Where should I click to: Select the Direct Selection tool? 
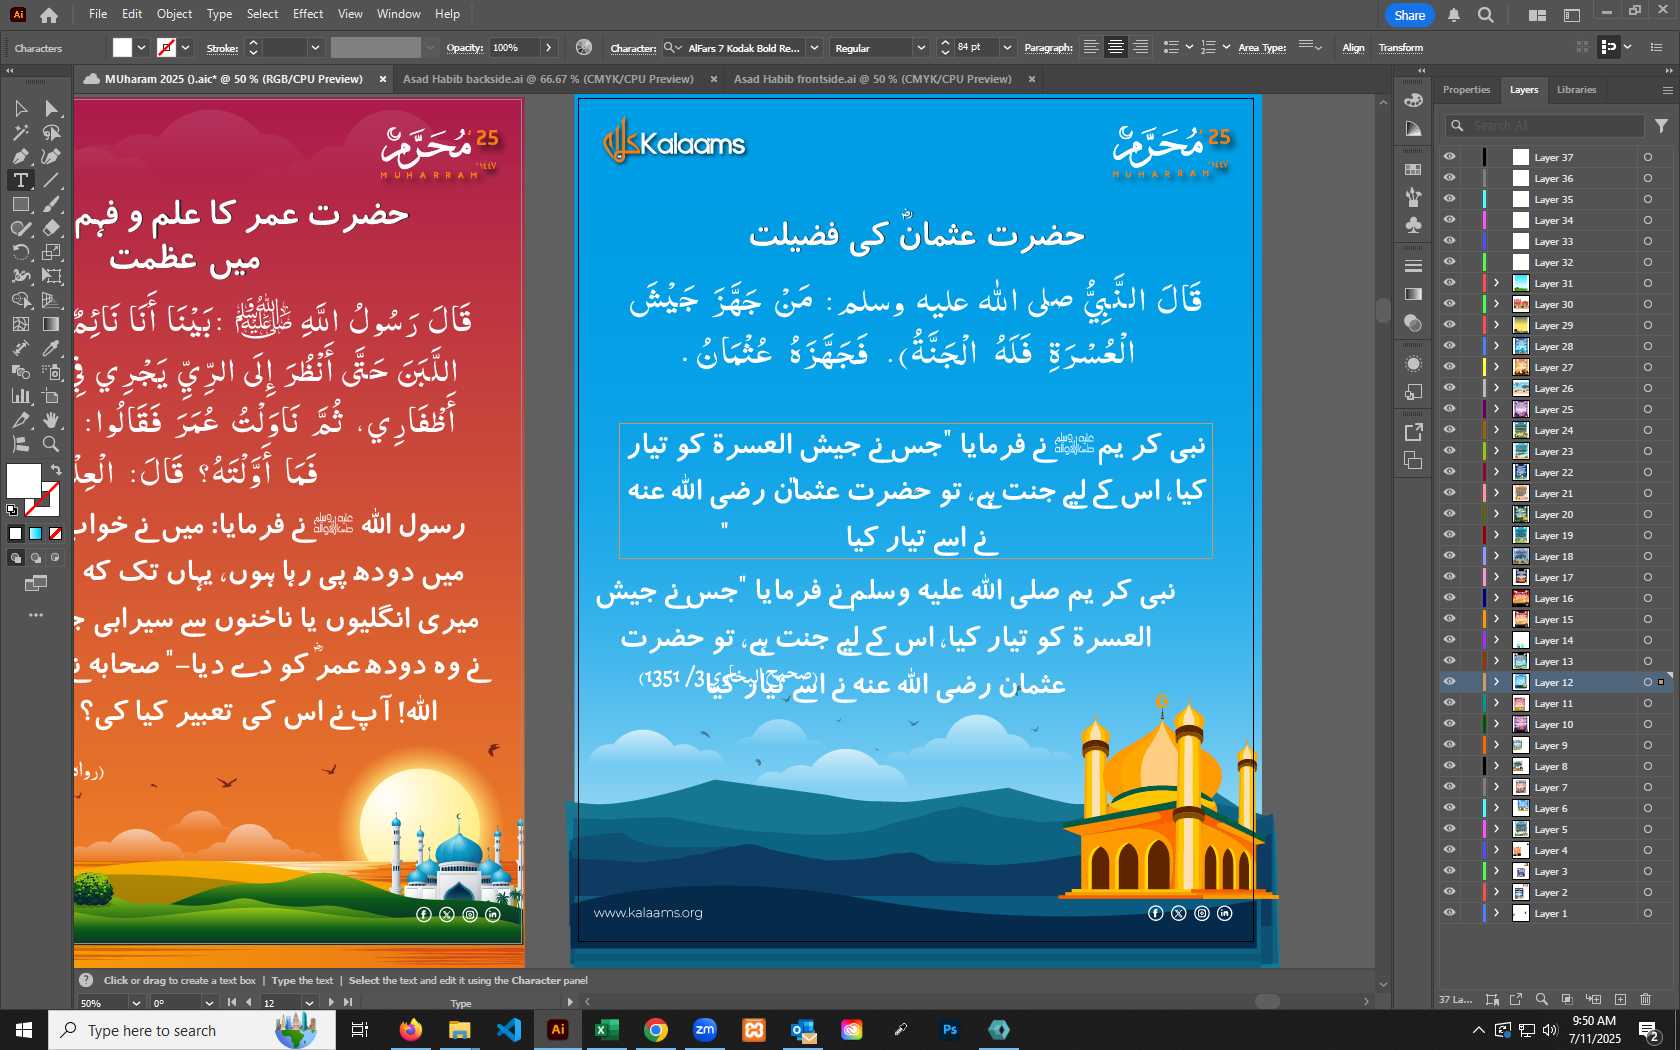[x=52, y=108]
